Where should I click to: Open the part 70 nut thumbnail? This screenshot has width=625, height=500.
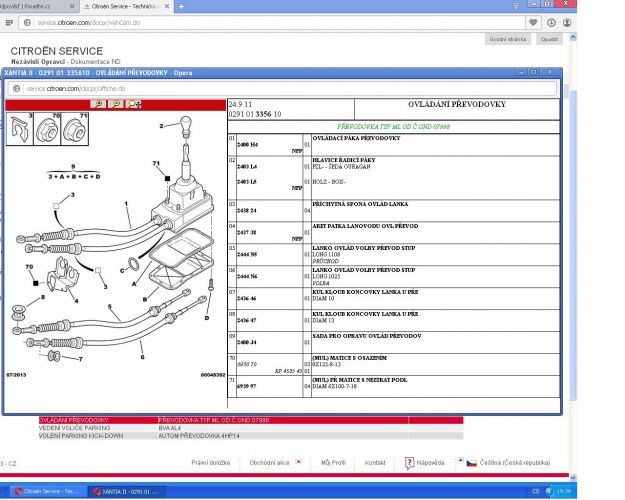click(47, 129)
